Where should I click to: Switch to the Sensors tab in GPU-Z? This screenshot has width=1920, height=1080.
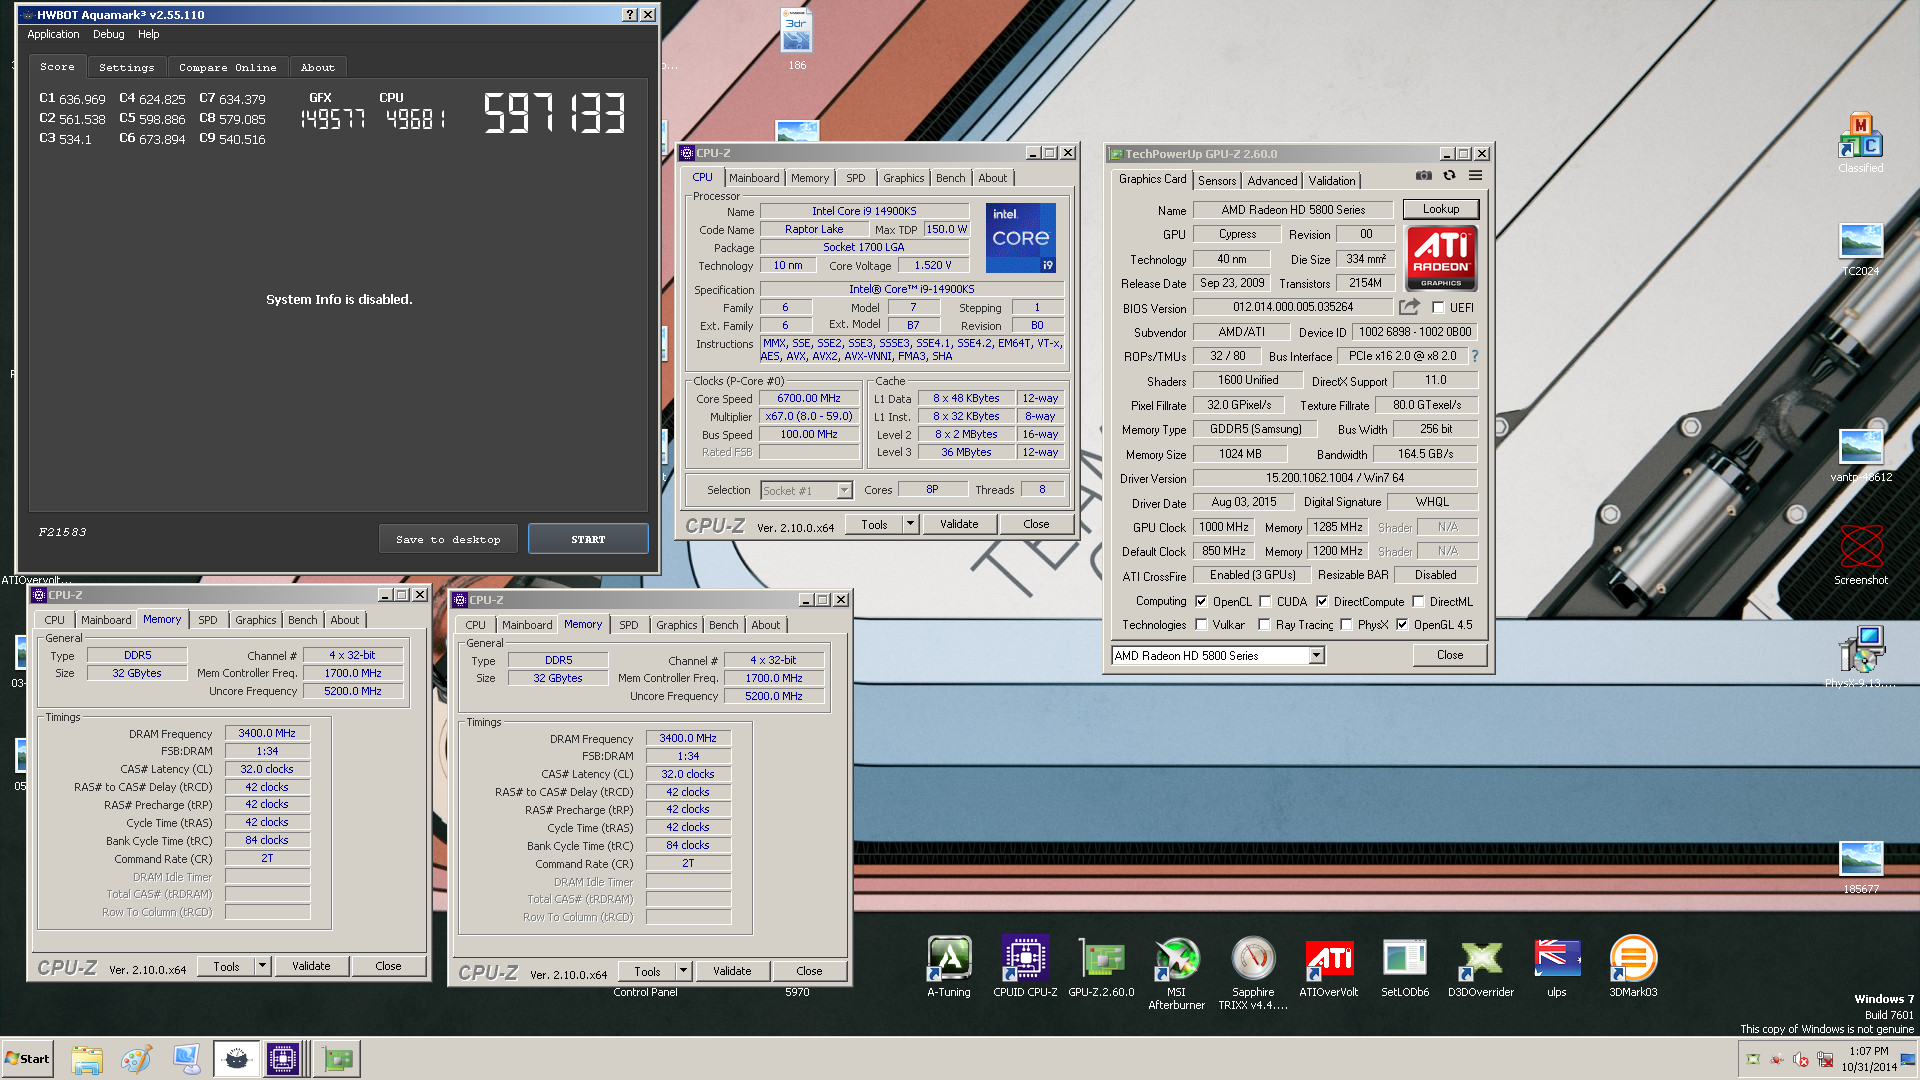pyautogui.click(x=1217, y=181)
